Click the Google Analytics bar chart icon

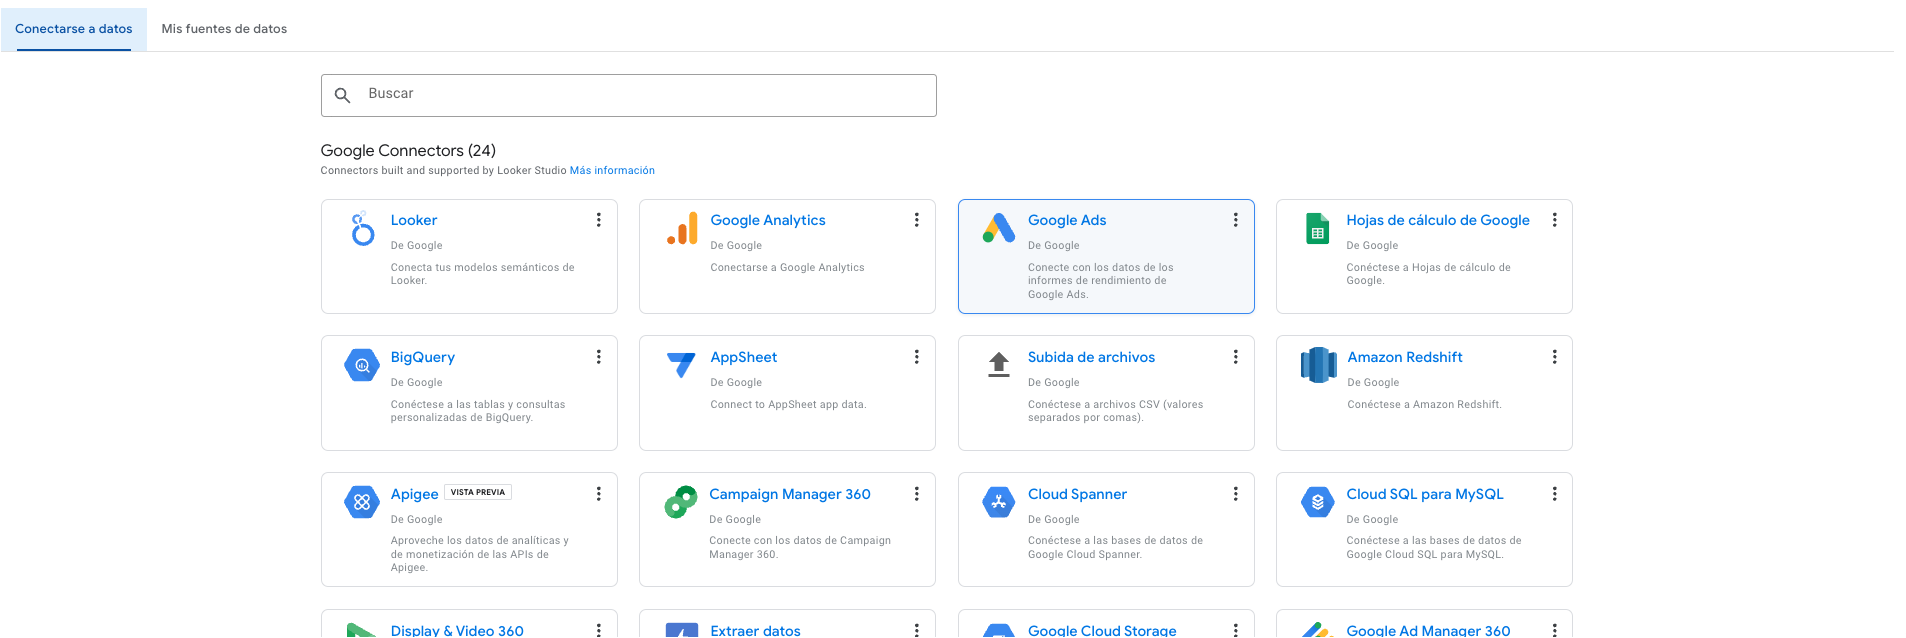pos(682,229)
